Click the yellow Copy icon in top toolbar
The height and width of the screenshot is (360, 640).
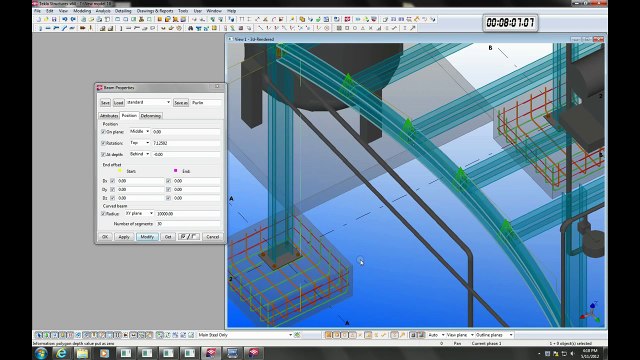302,19
